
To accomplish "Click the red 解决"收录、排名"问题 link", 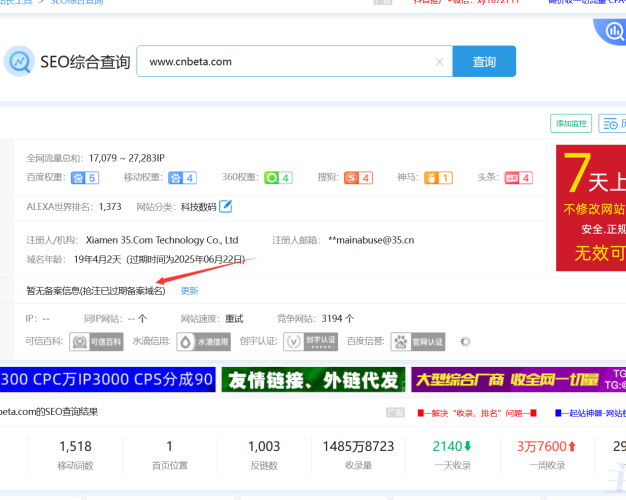I will click(477, 413).
